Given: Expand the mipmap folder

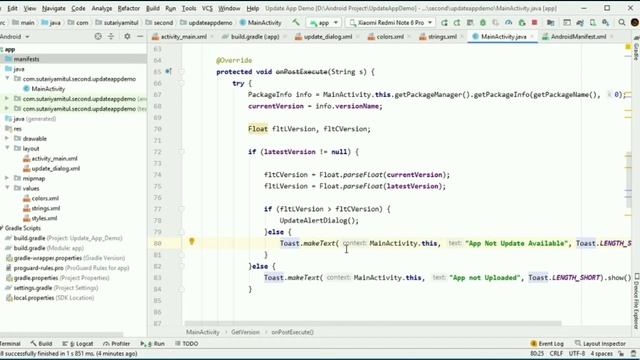Looking at the screenshot, I should [x=7, y=178].
